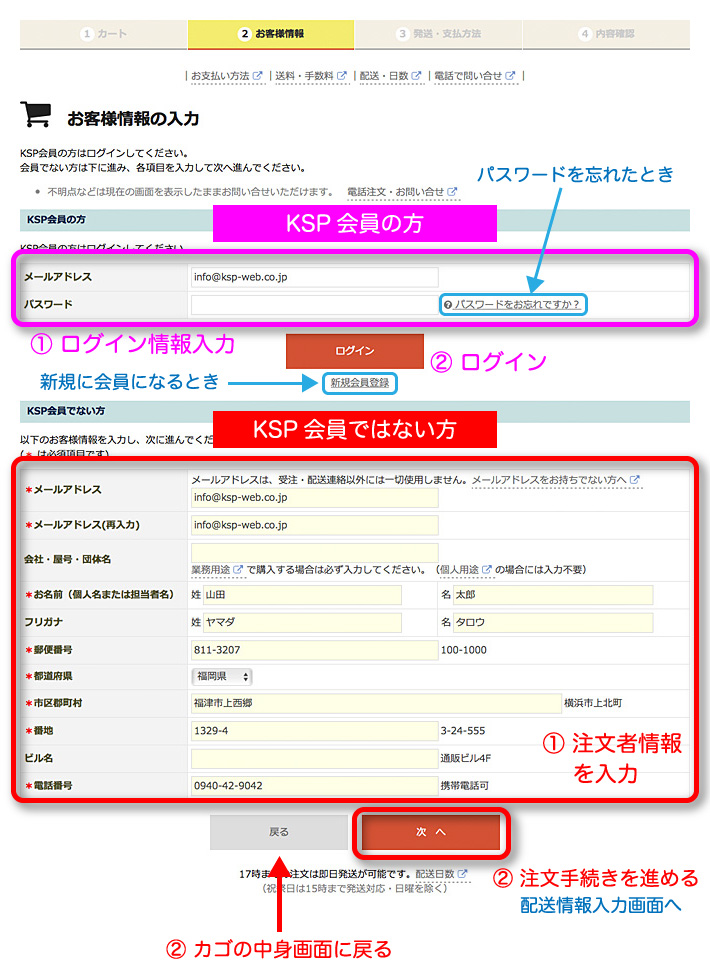
Task: Focus the member パスワード field
Action: [314, 304]
